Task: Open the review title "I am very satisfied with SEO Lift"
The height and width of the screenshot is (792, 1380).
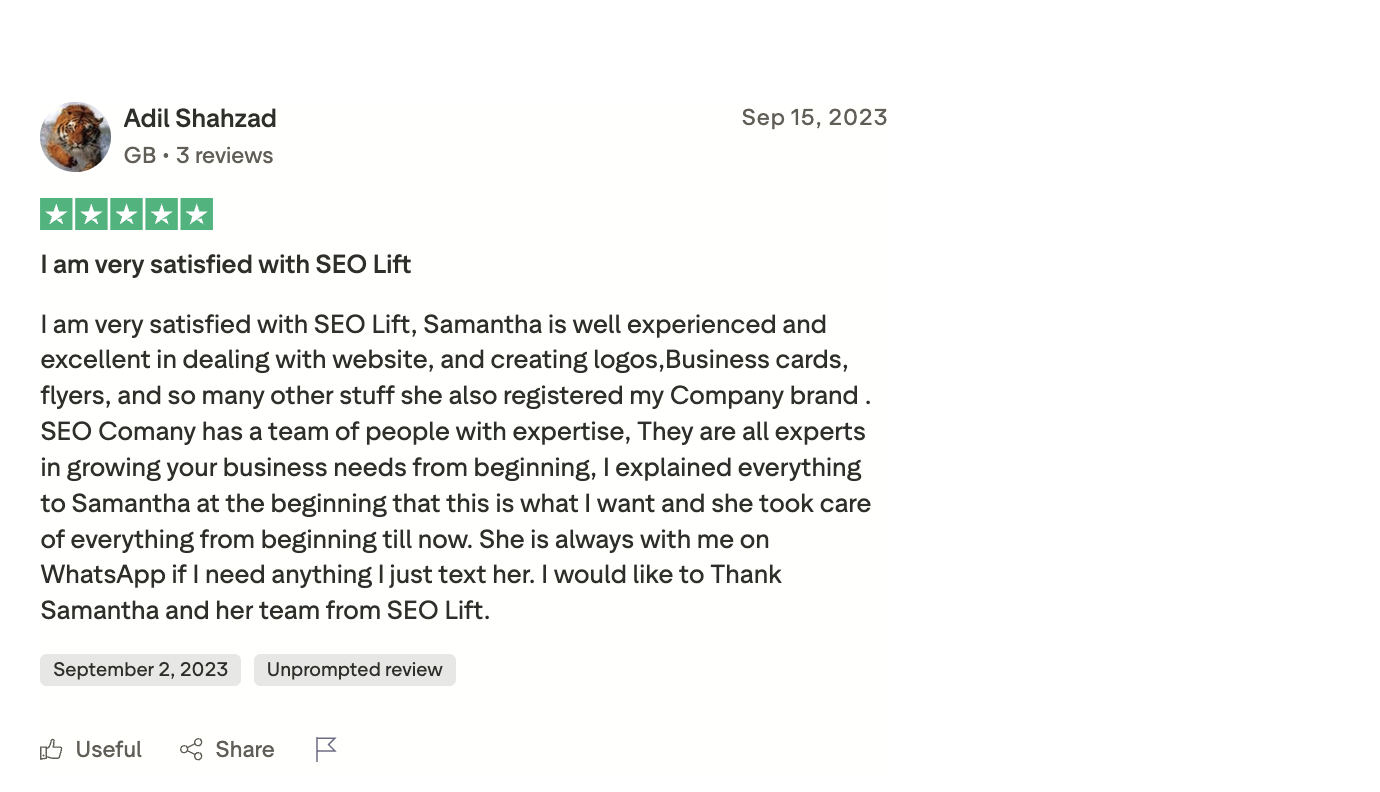Action: (226, 264)
